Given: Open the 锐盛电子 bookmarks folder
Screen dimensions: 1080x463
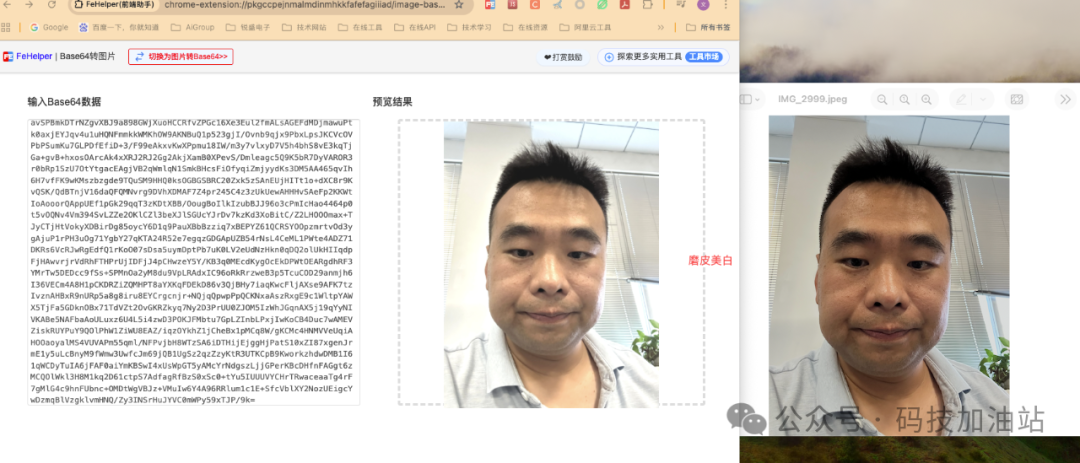Looking at the screenshot, I should (x=248, y=28).
